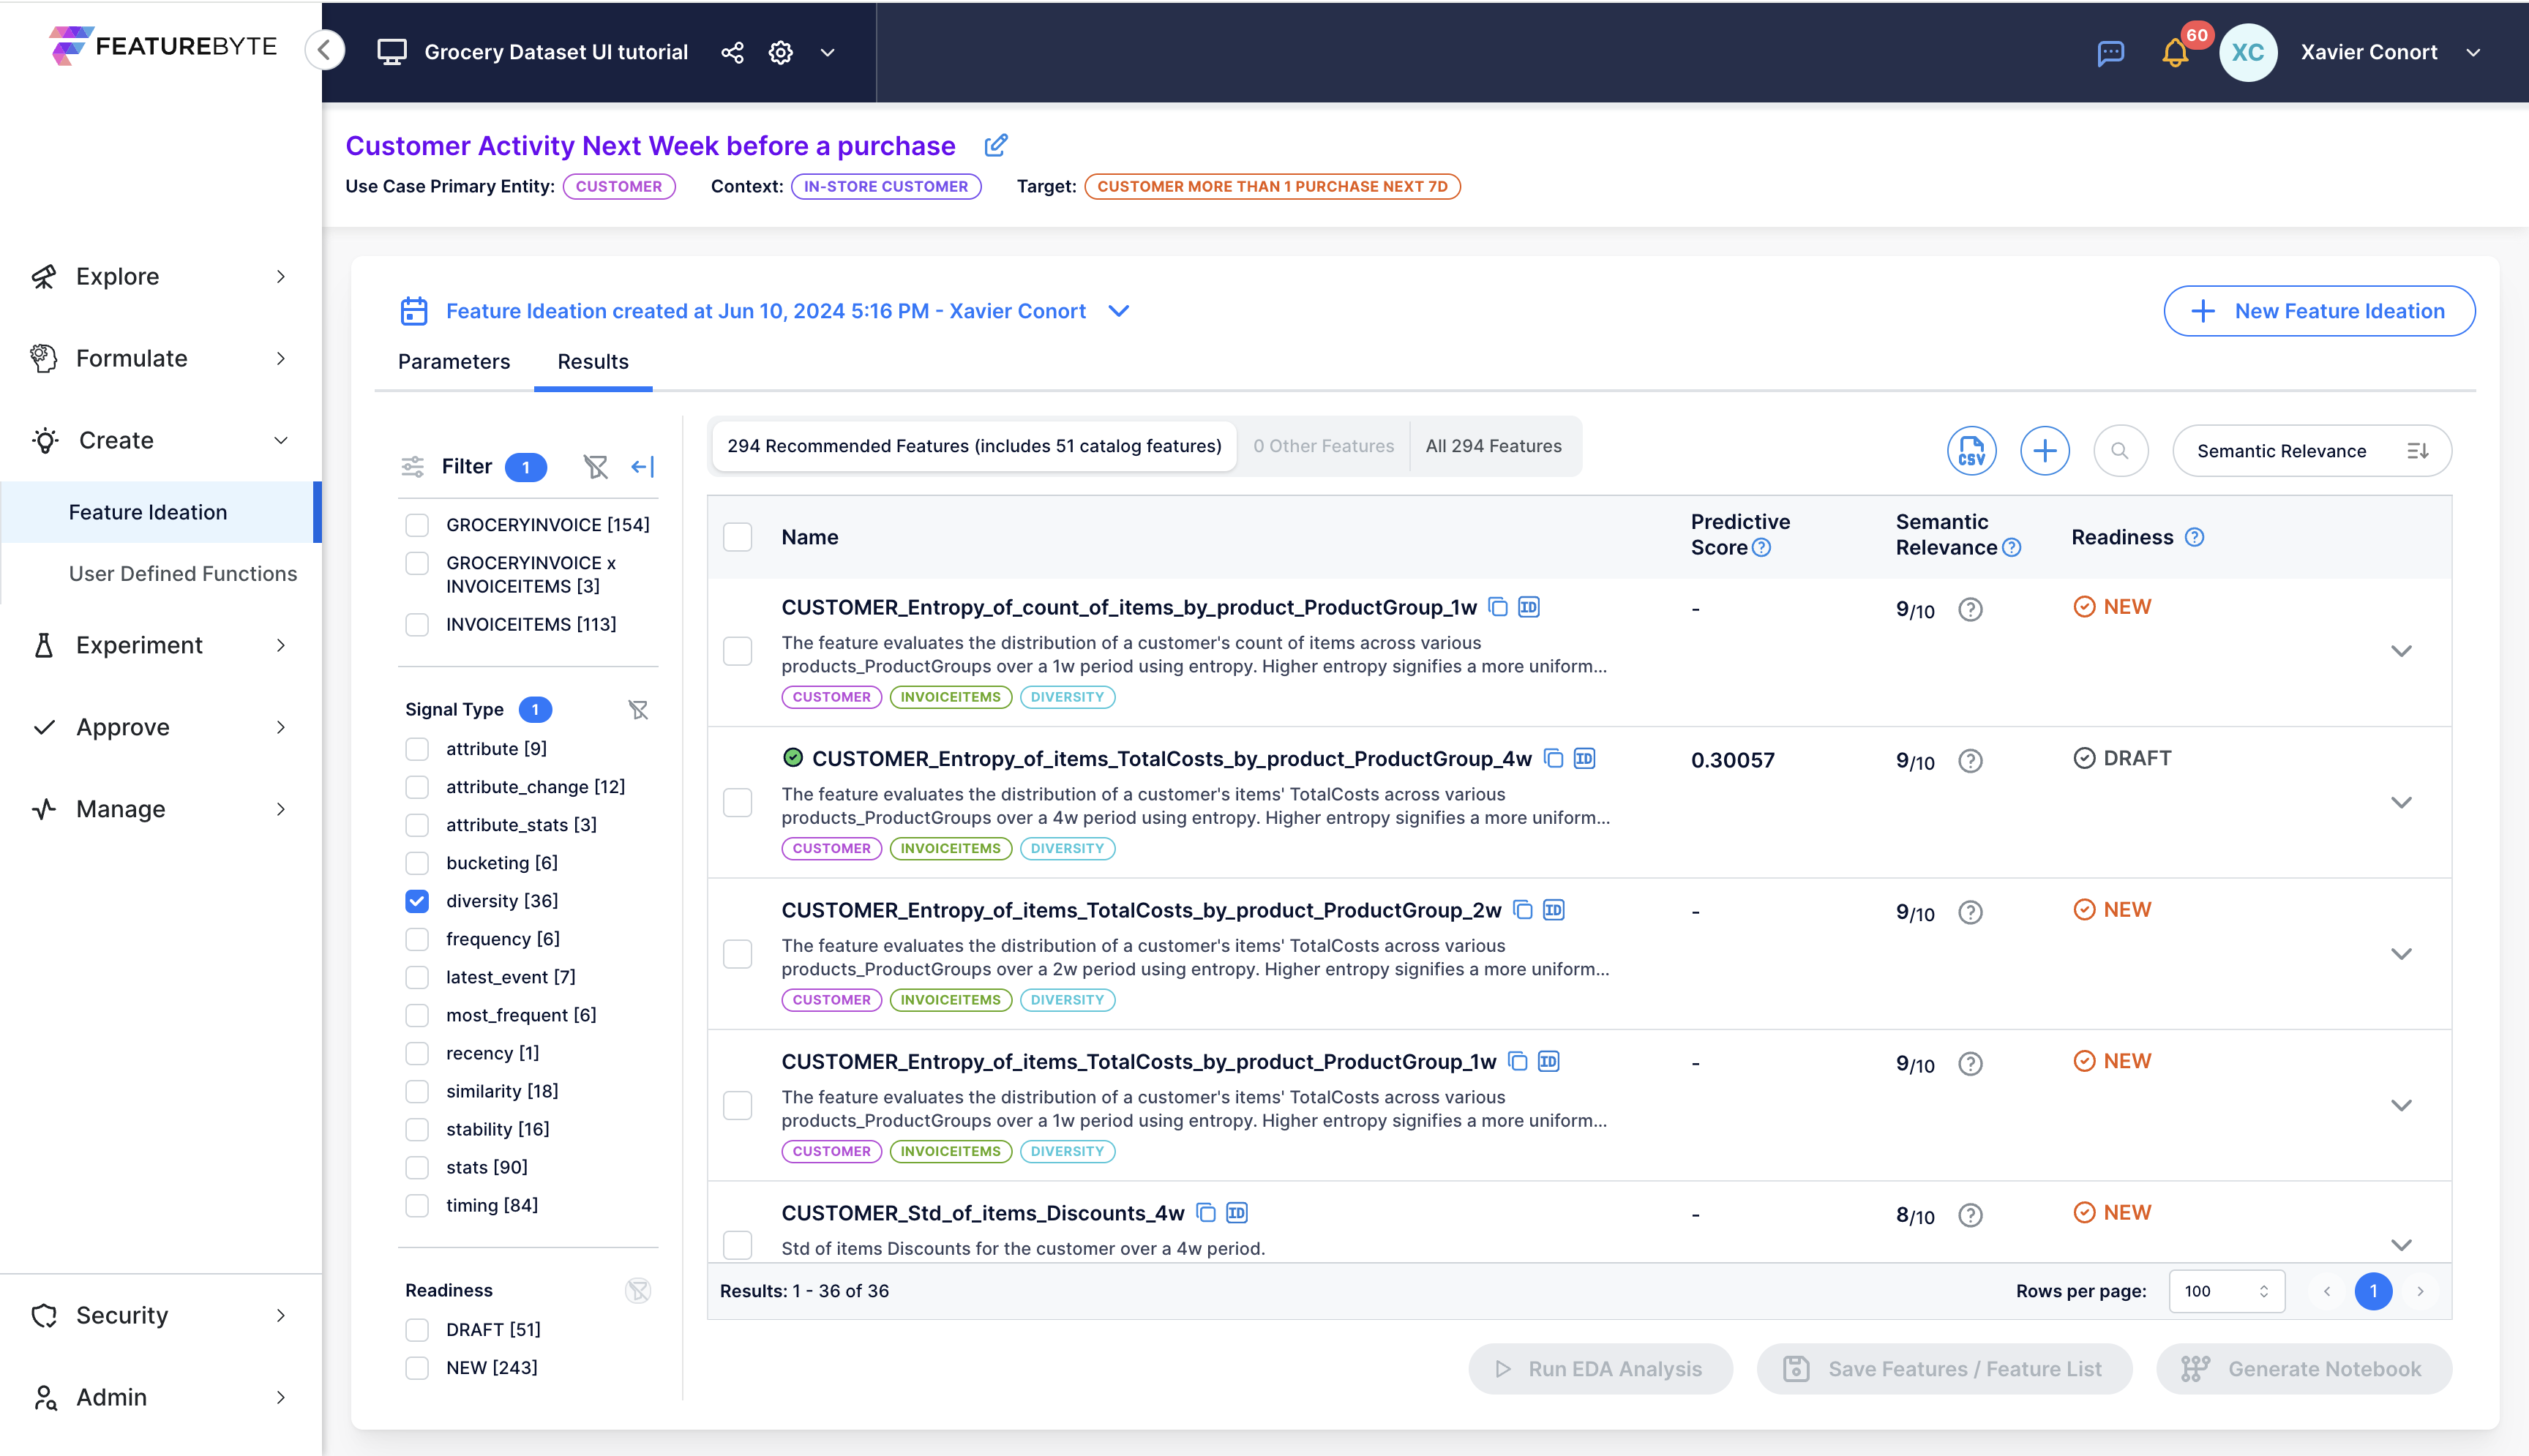2529x1456 pixels.
Task: Check the timing [84] signal type
Action: pyautogui.click(x=417, y=1206)
